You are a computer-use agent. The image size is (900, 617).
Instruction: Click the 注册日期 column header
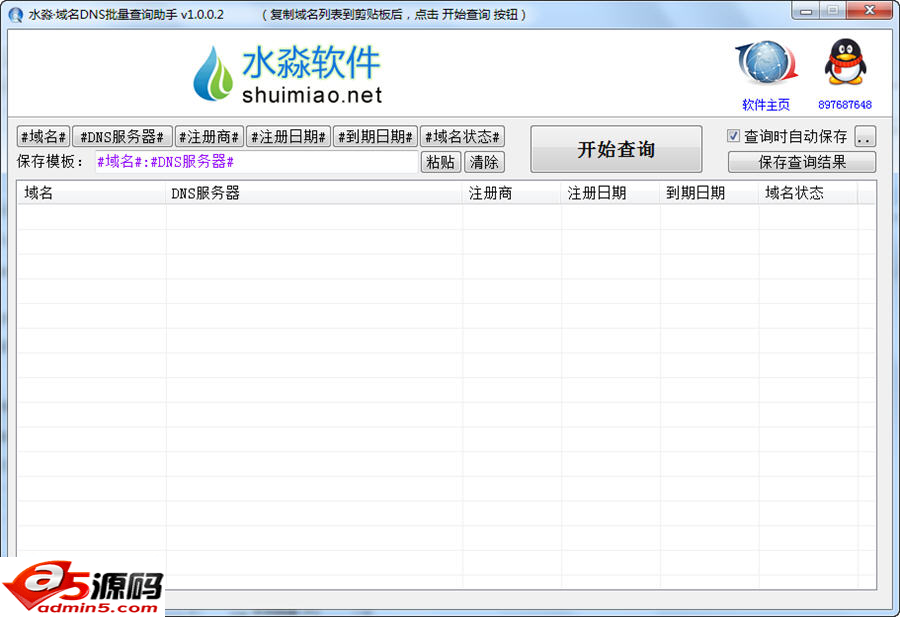[x=610, y=193]
